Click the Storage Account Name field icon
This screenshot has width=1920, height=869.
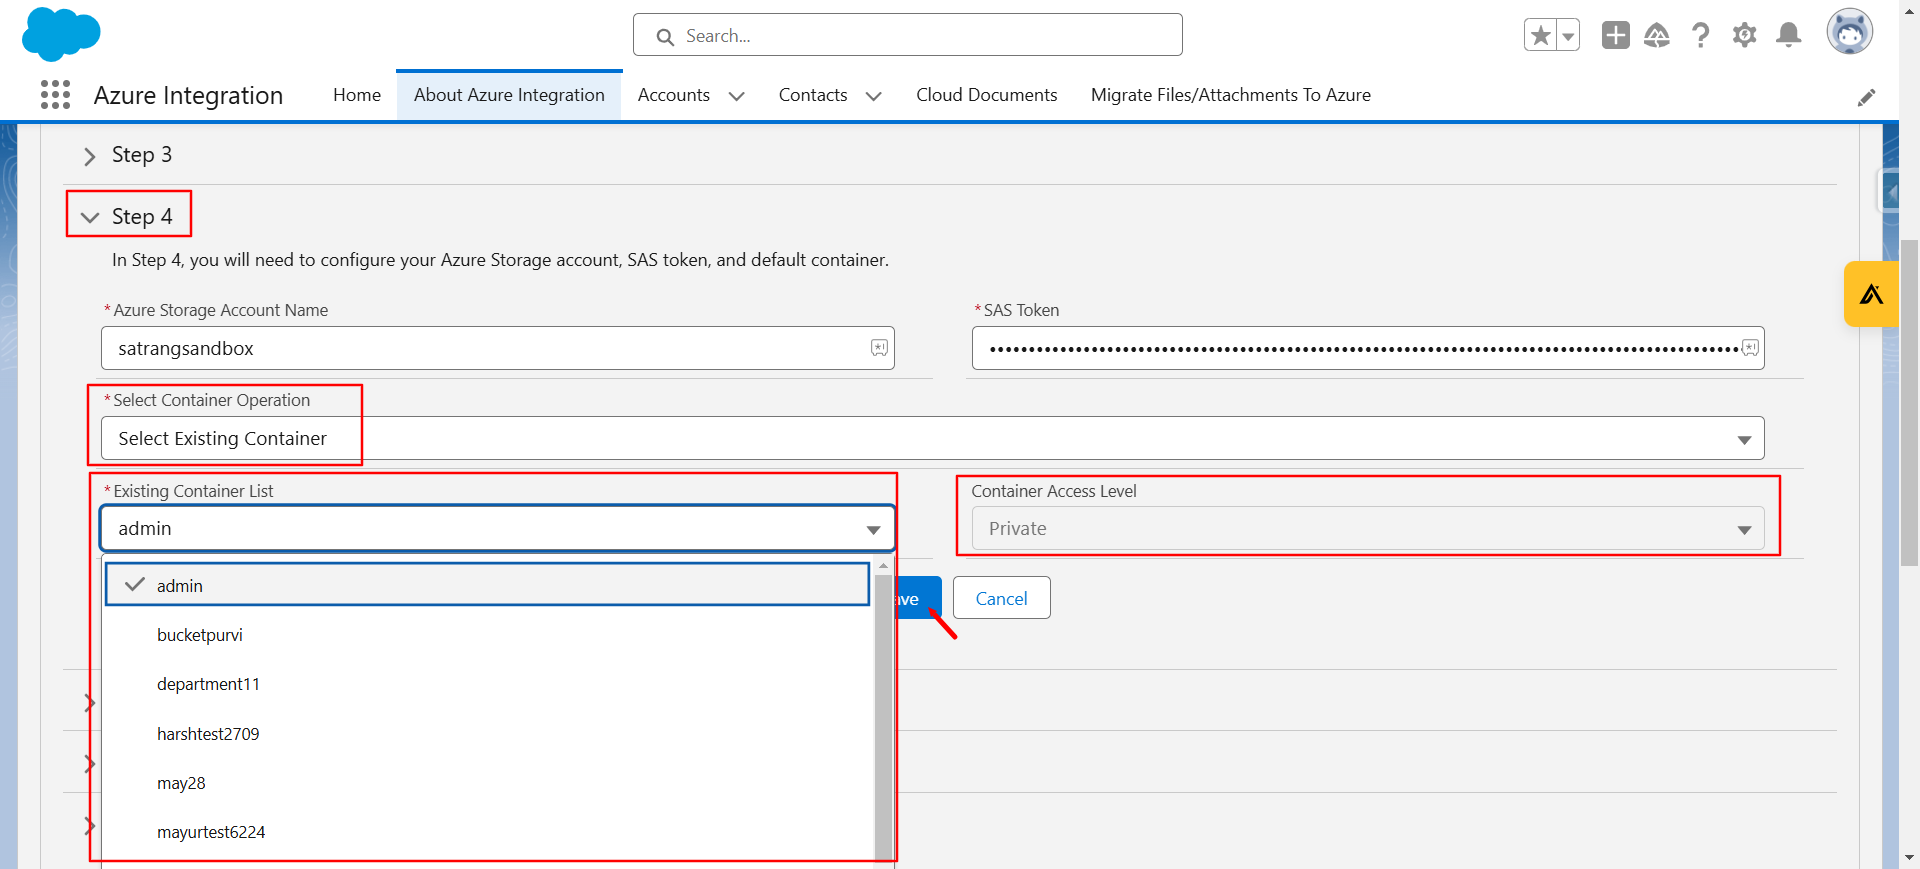pyautogui.click(x=879, y=348)
